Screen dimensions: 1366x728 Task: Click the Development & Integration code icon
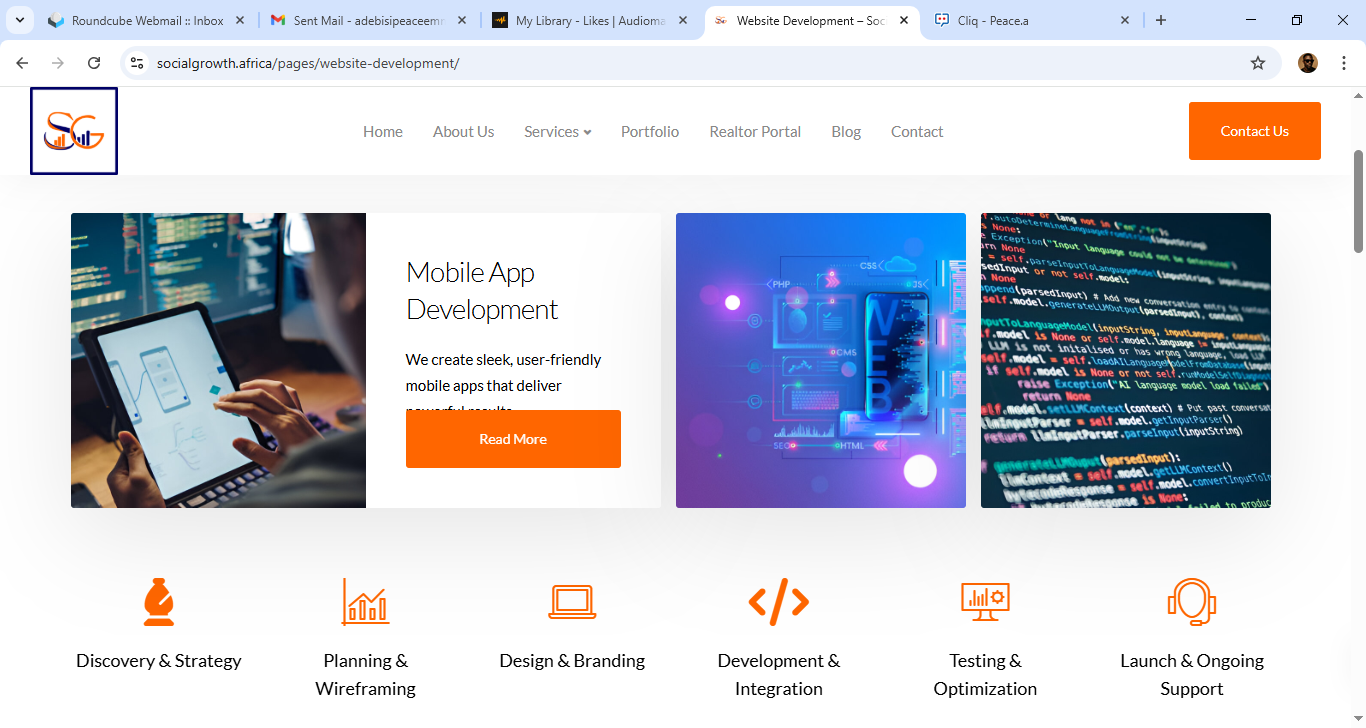click(778, 602)
